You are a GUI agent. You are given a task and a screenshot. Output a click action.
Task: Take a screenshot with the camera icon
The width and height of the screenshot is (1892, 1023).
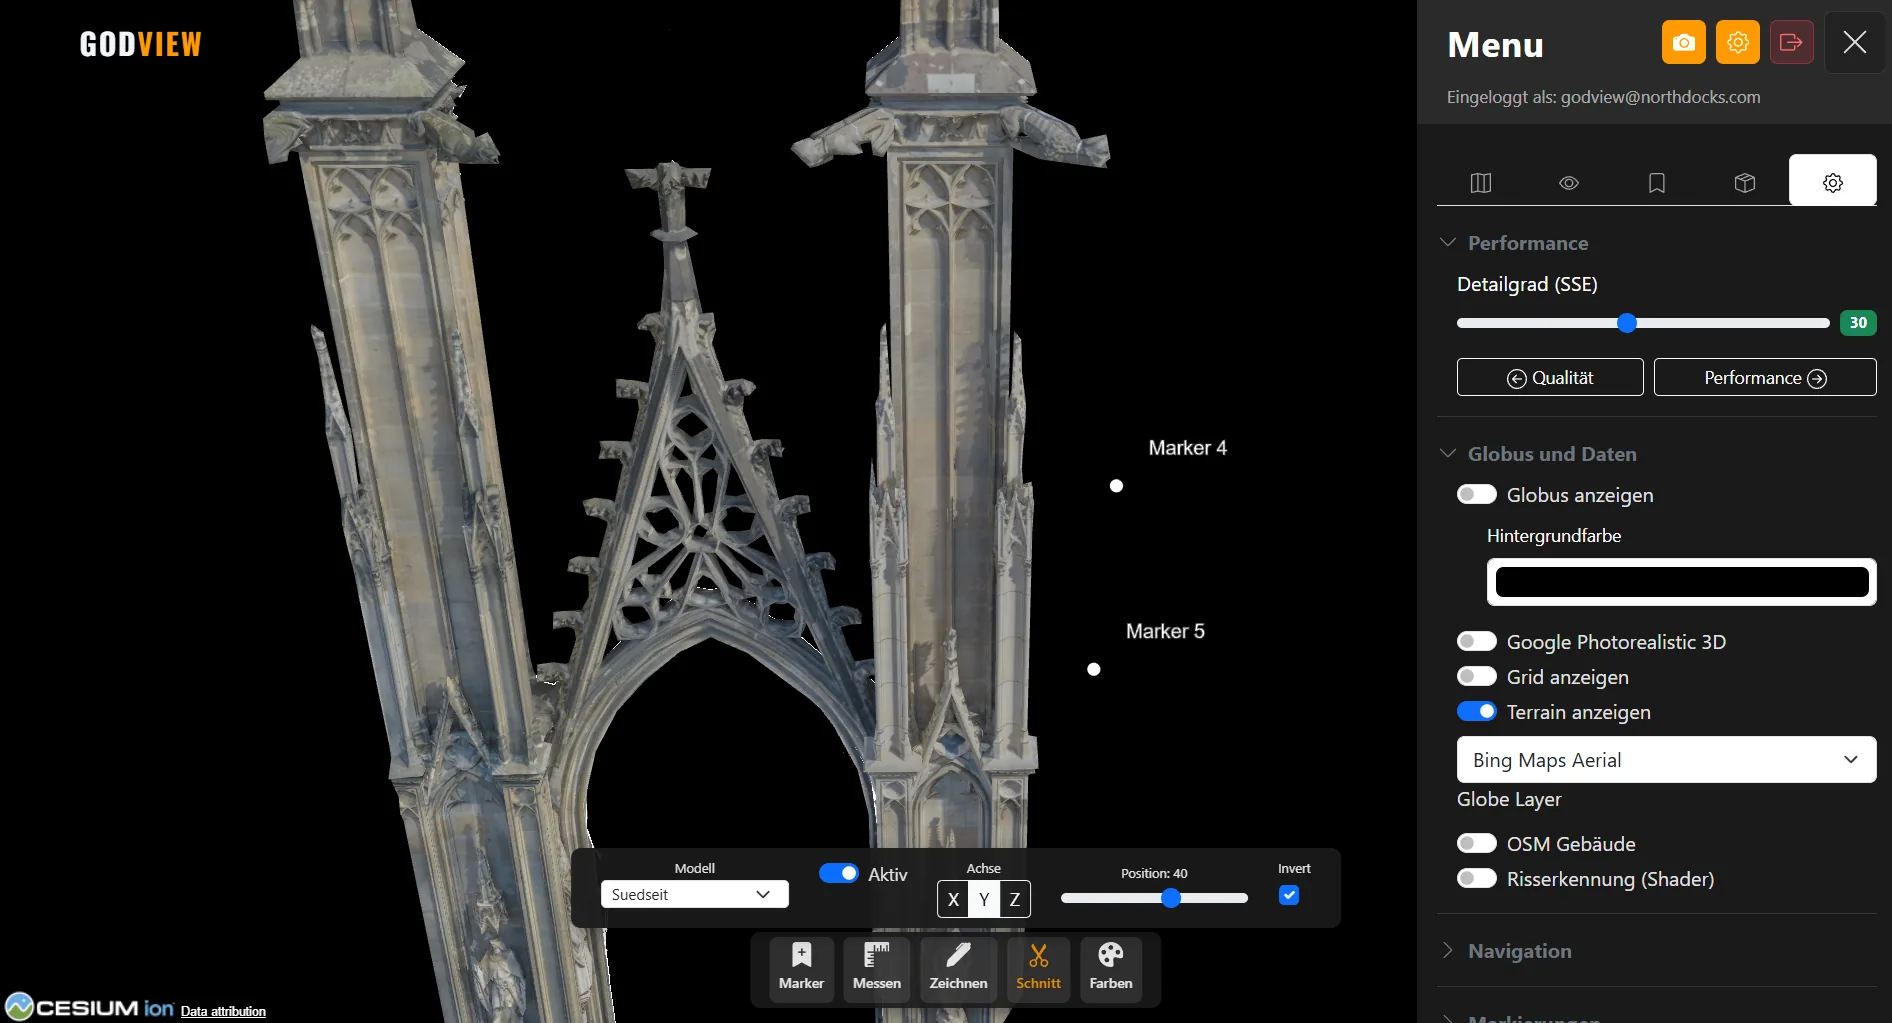coord(1683,42)
